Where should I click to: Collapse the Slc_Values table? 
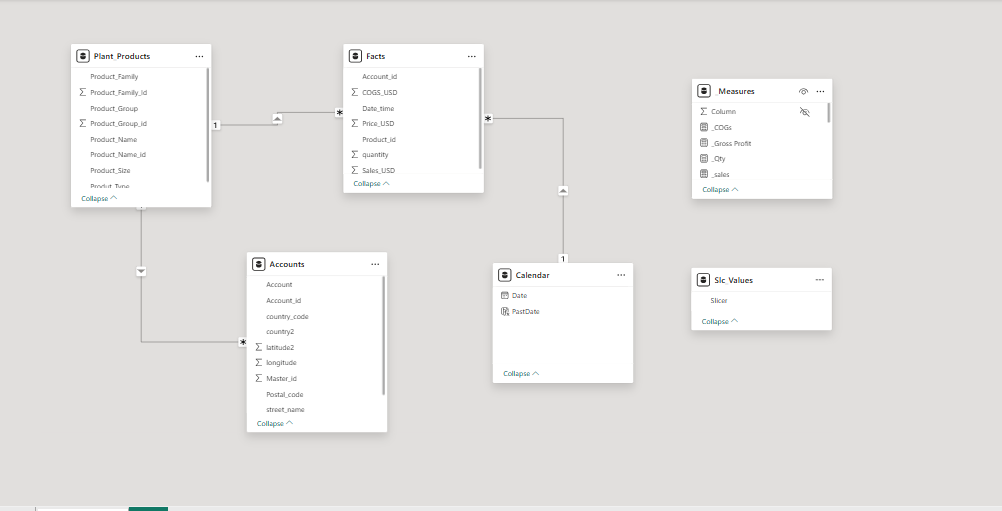coord(720,321)
